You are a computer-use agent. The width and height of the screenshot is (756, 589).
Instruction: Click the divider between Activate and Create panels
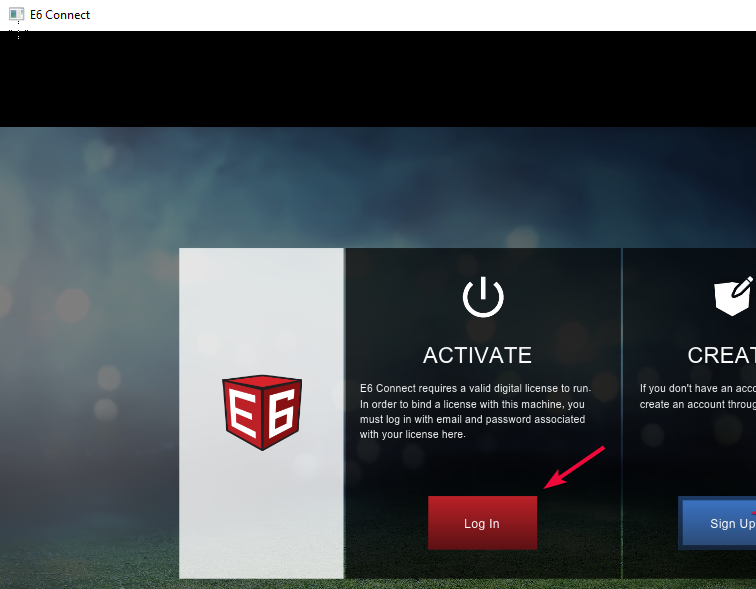pos(622,413)
